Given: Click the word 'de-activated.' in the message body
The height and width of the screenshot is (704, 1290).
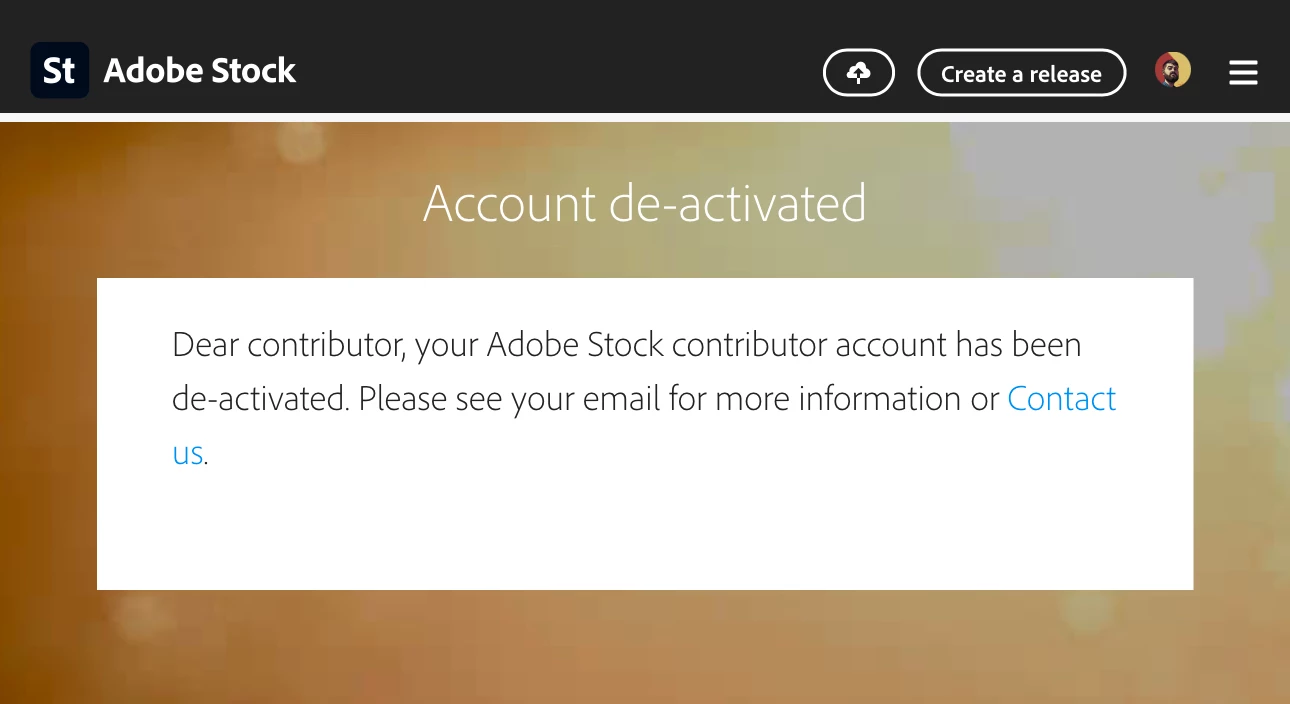Looking at the screenshot, I should point(260,399).
